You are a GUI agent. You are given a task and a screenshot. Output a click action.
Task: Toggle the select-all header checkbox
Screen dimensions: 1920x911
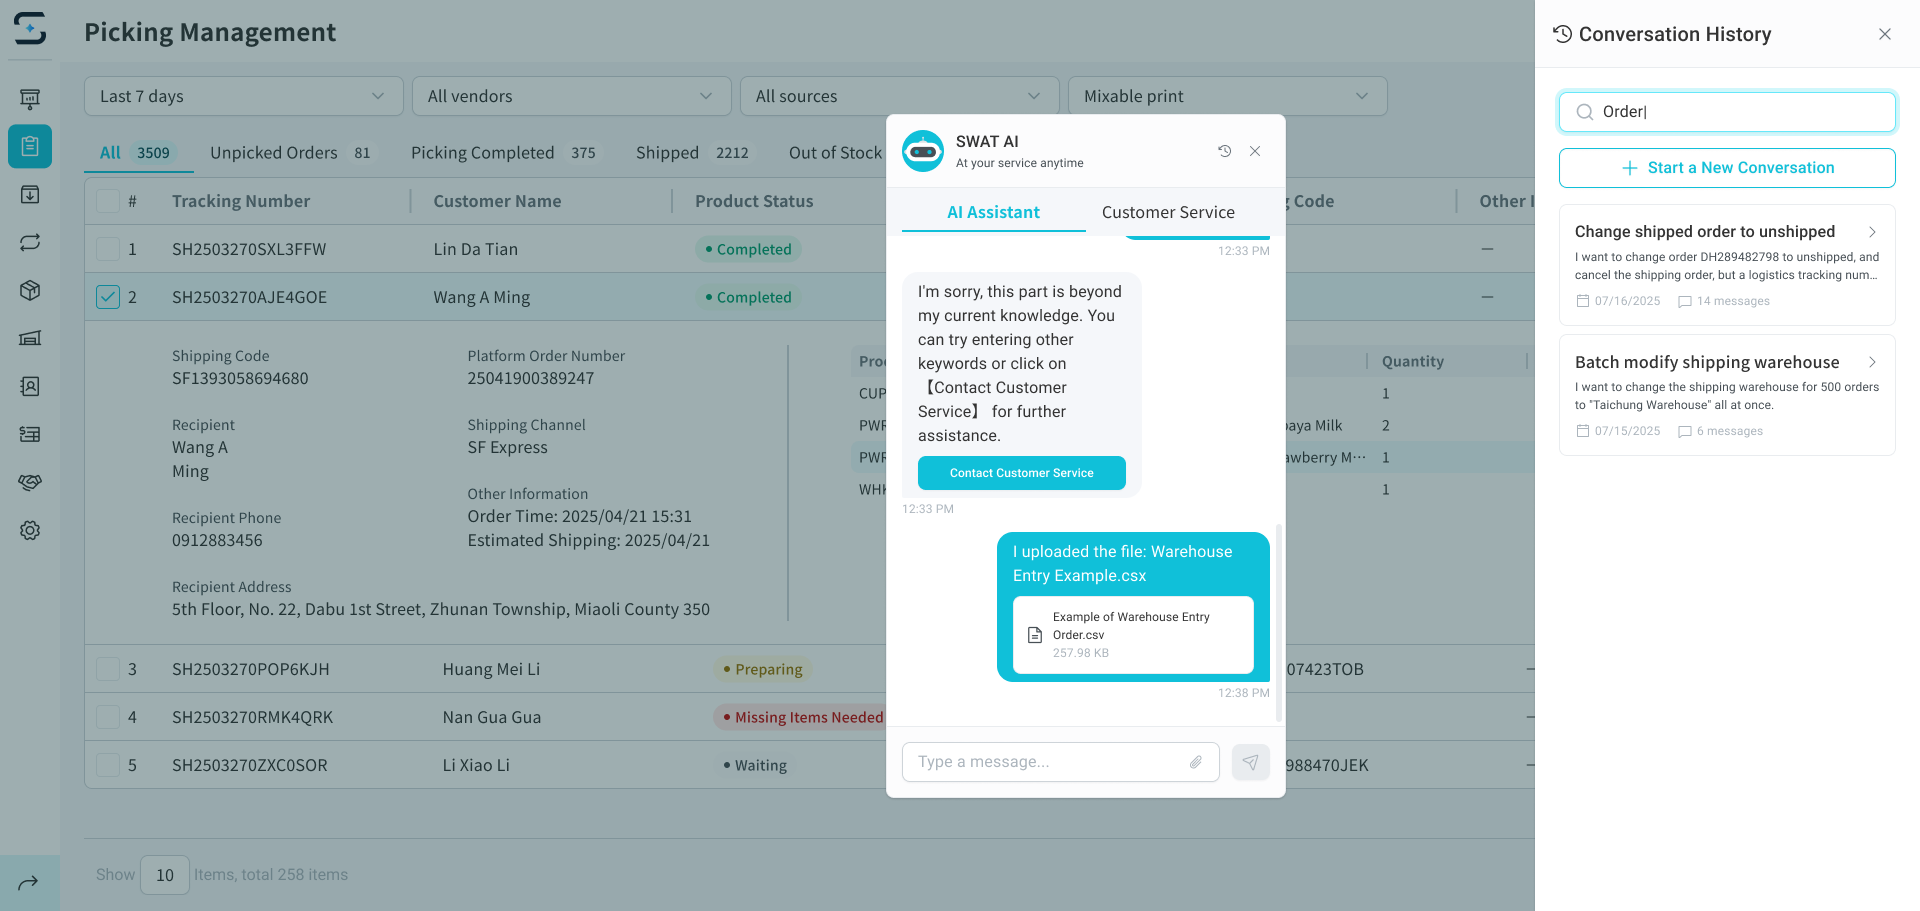click(x=108, y=201)
